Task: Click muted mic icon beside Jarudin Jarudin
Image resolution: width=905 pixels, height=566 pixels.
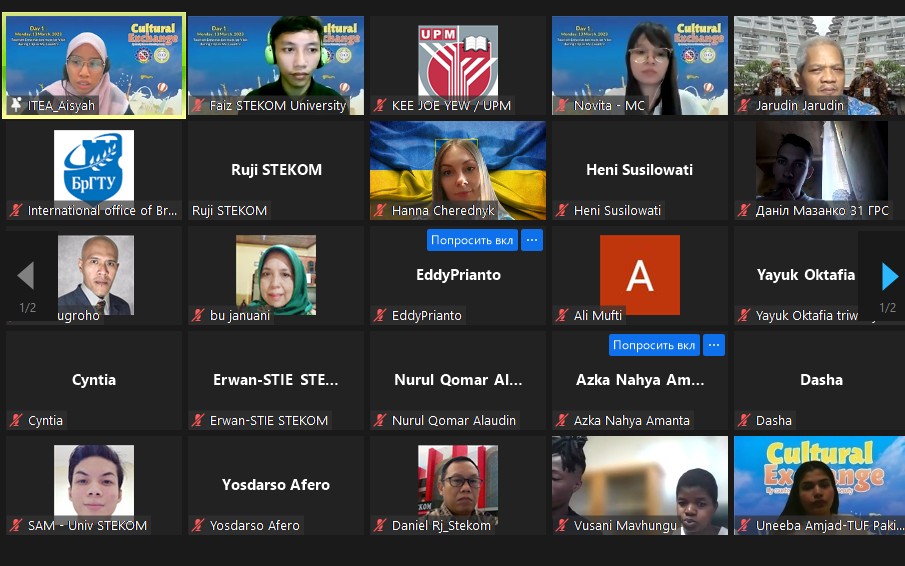Action: tap(744, 105)
